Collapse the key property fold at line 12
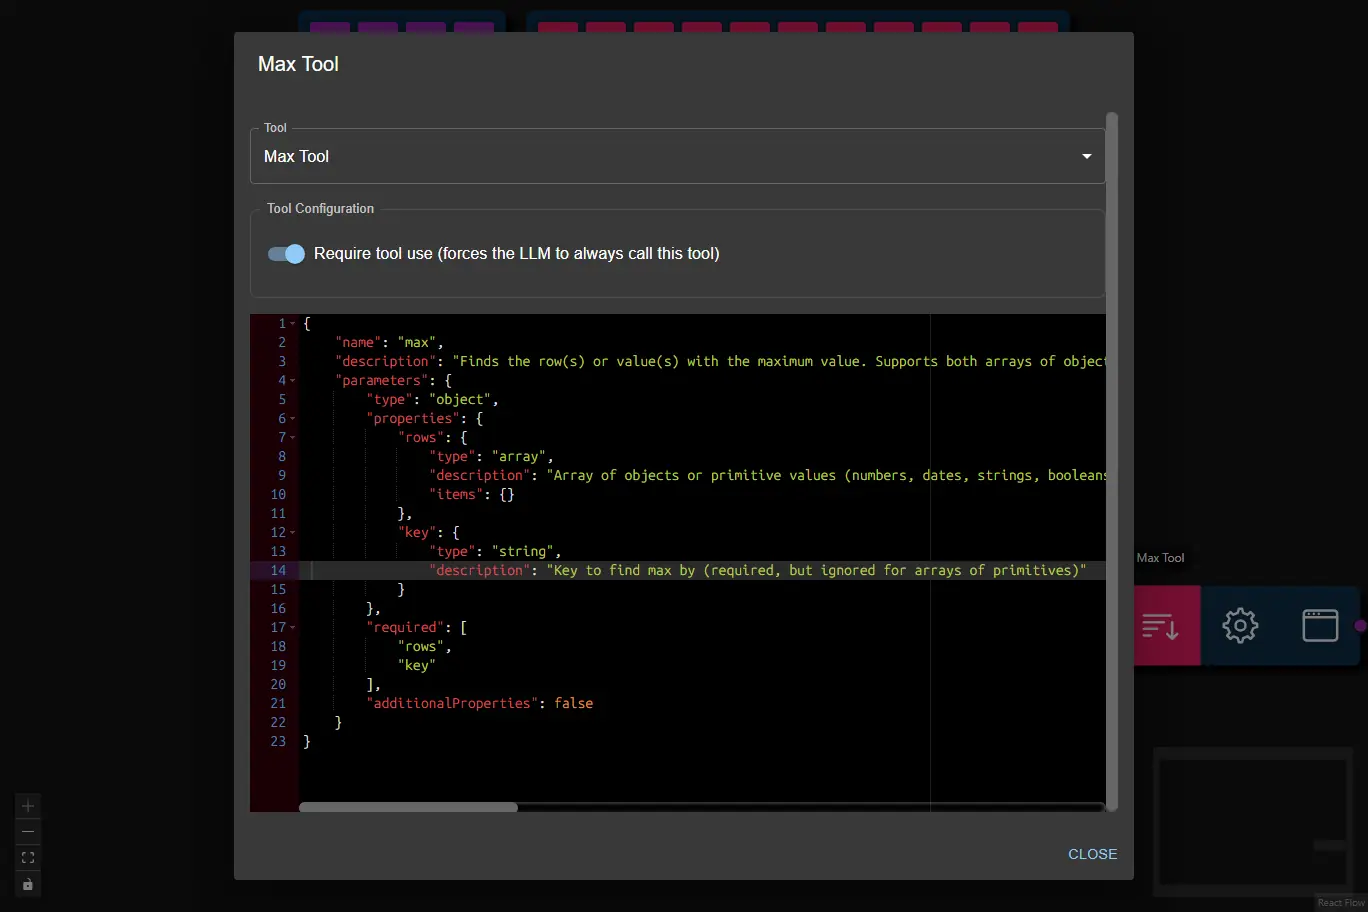Screen dimensions: 1368x912 pos(292,532)
